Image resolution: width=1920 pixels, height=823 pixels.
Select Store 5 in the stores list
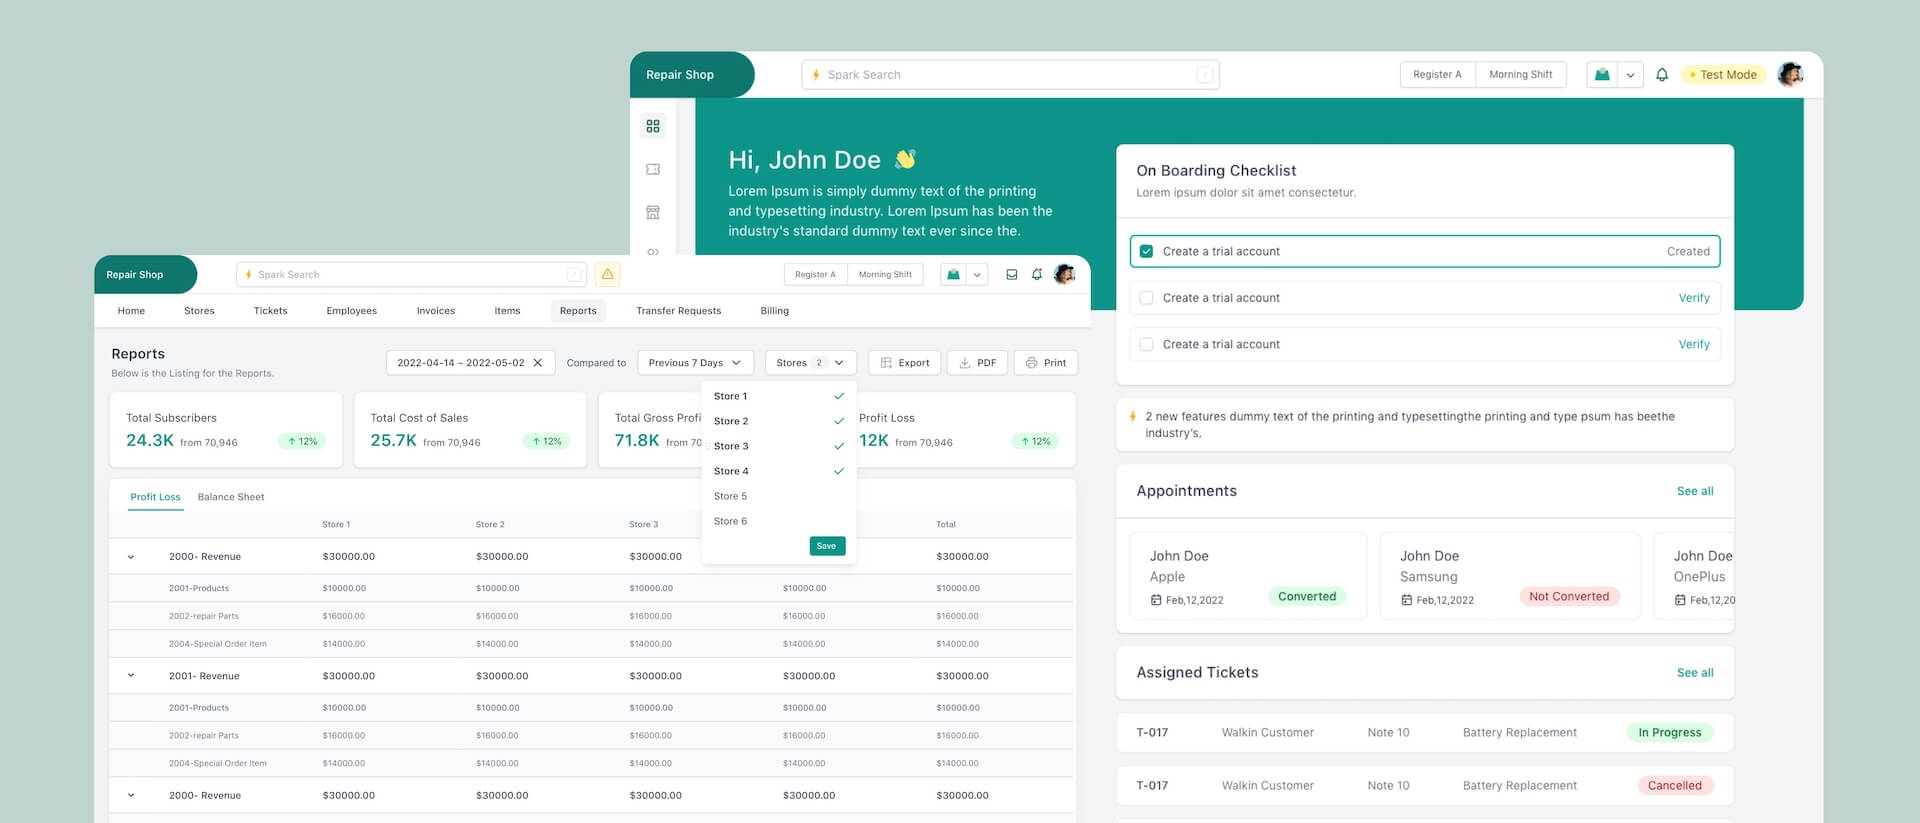click(x=731, y=496)
